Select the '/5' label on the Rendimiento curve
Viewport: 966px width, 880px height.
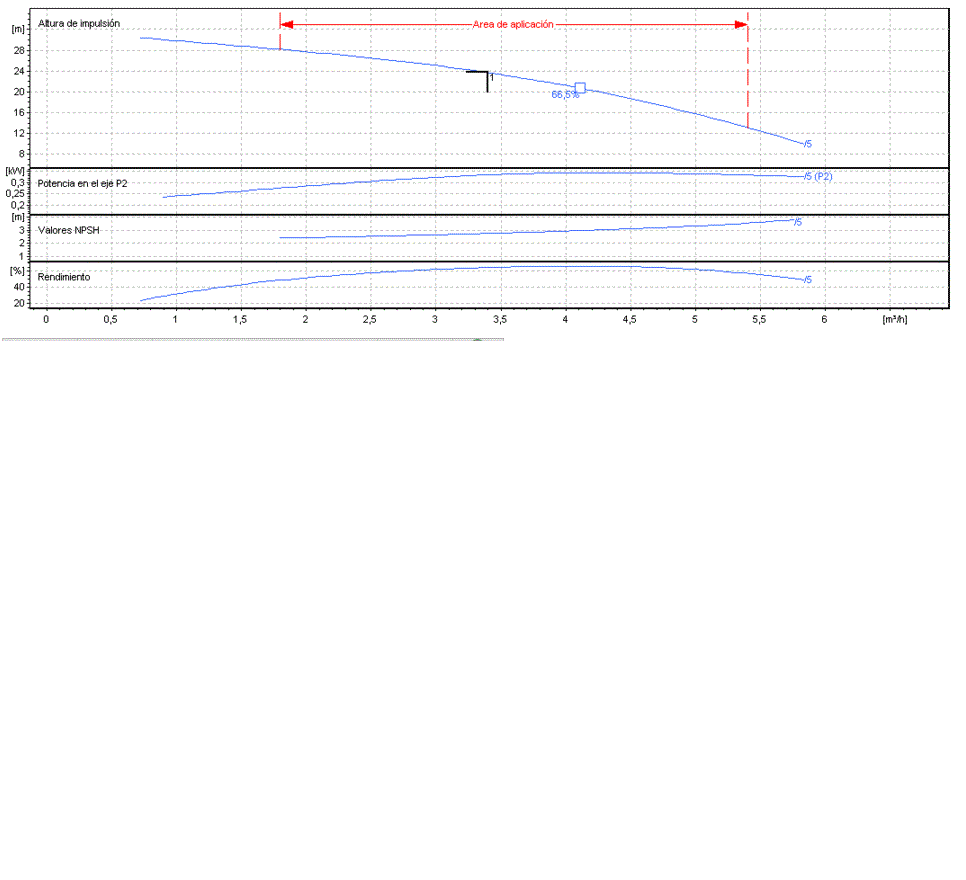pyautogui.click(x=808, y=280)
